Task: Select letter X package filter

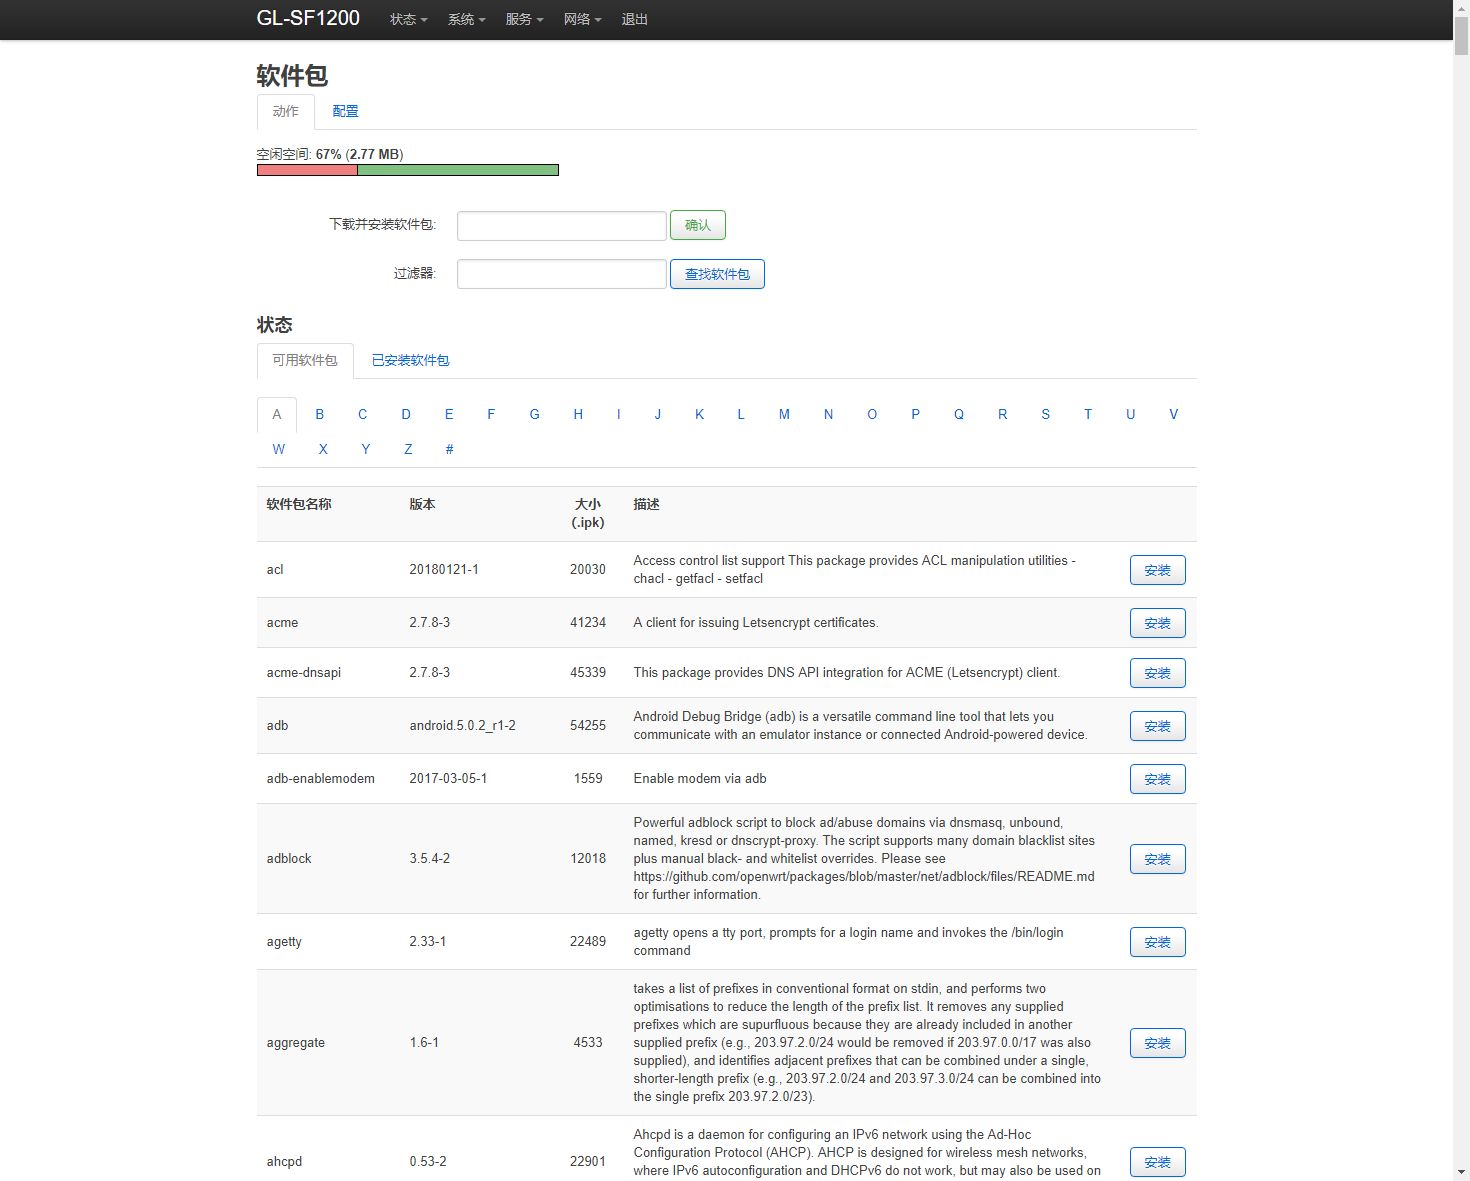Action: pyautogui.click(x=323, y=449)
